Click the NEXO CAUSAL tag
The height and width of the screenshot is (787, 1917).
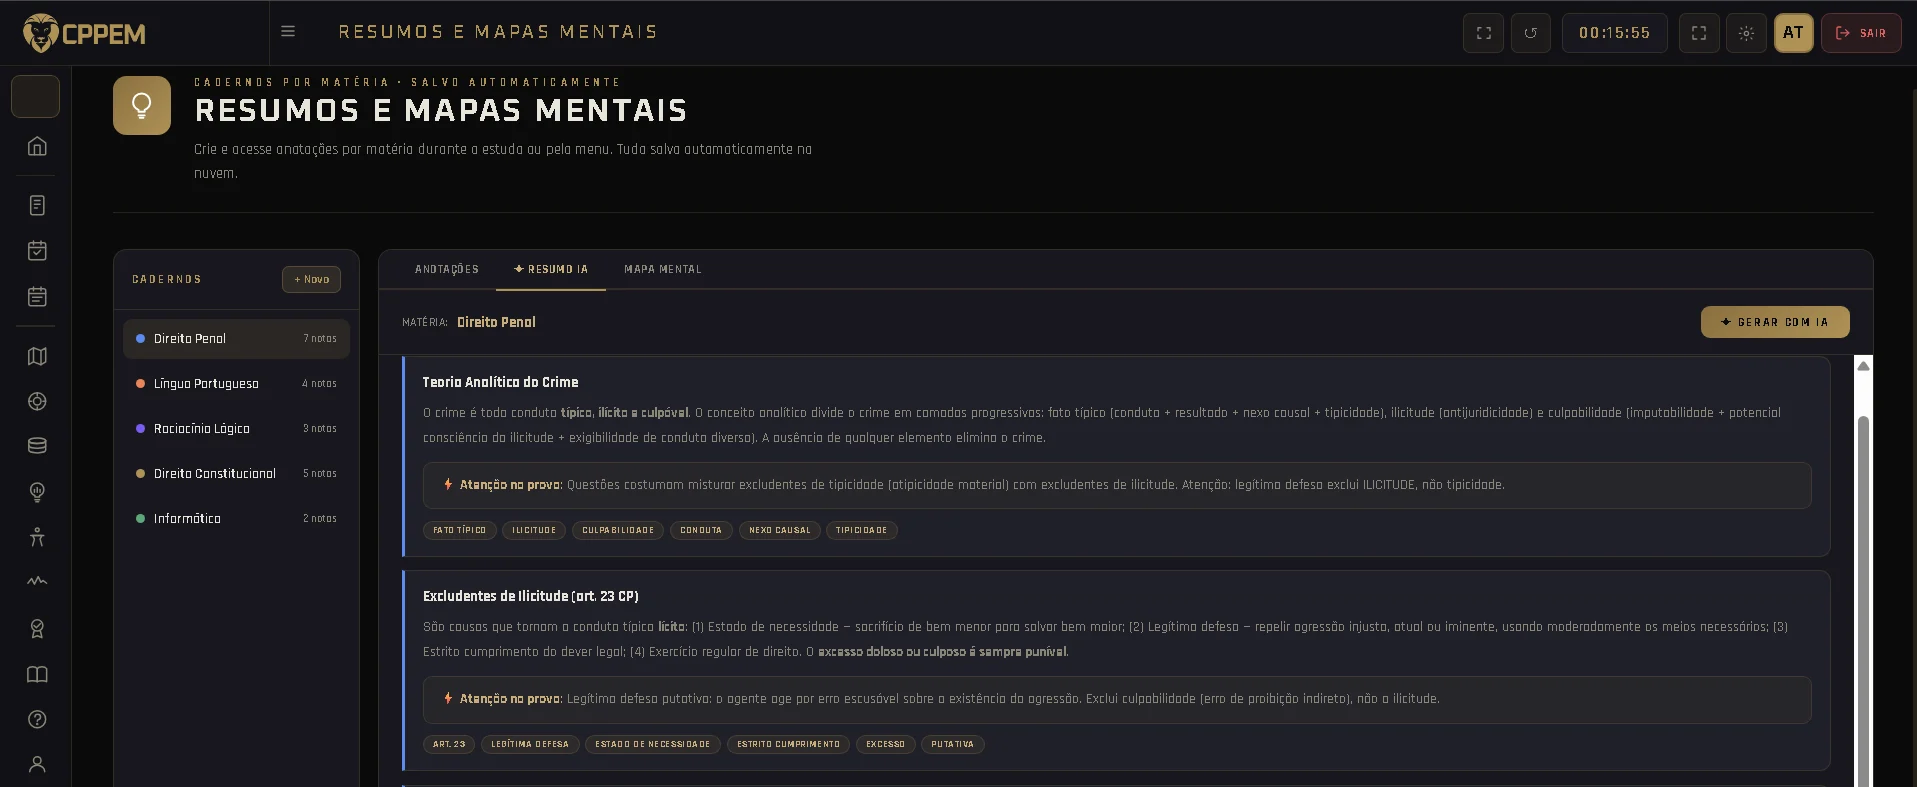(x=780, y=531)
